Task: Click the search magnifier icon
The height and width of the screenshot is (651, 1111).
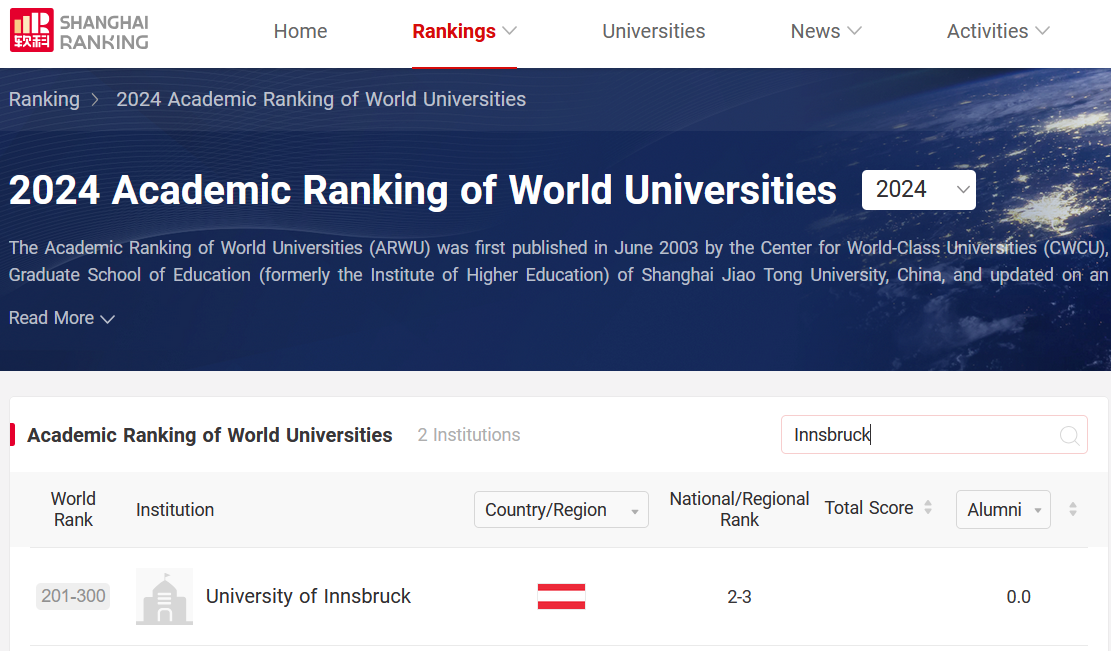Action: (x=1069, y=435)
